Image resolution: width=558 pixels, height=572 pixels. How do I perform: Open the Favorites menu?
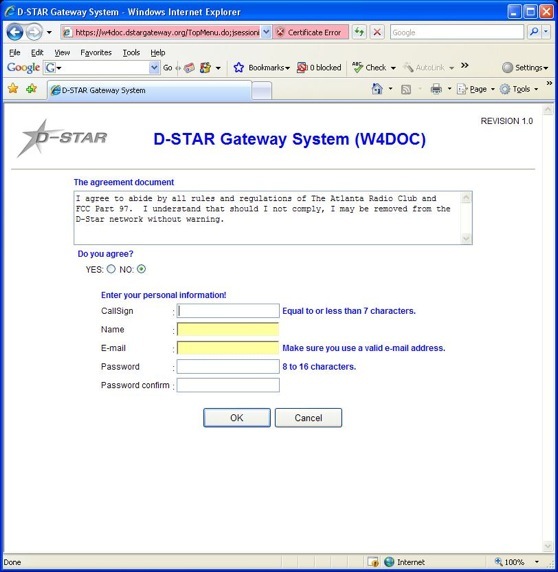(96, 53)
